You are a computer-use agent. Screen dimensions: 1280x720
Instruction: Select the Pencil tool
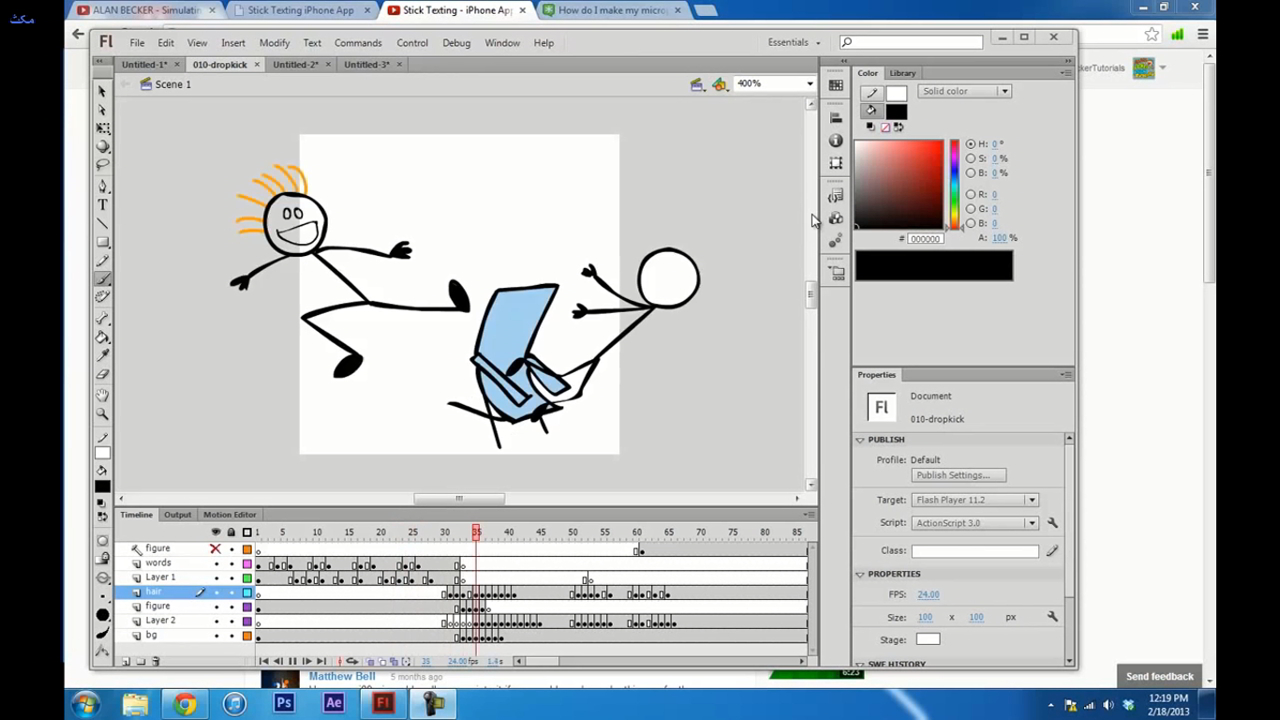(102, 260)
